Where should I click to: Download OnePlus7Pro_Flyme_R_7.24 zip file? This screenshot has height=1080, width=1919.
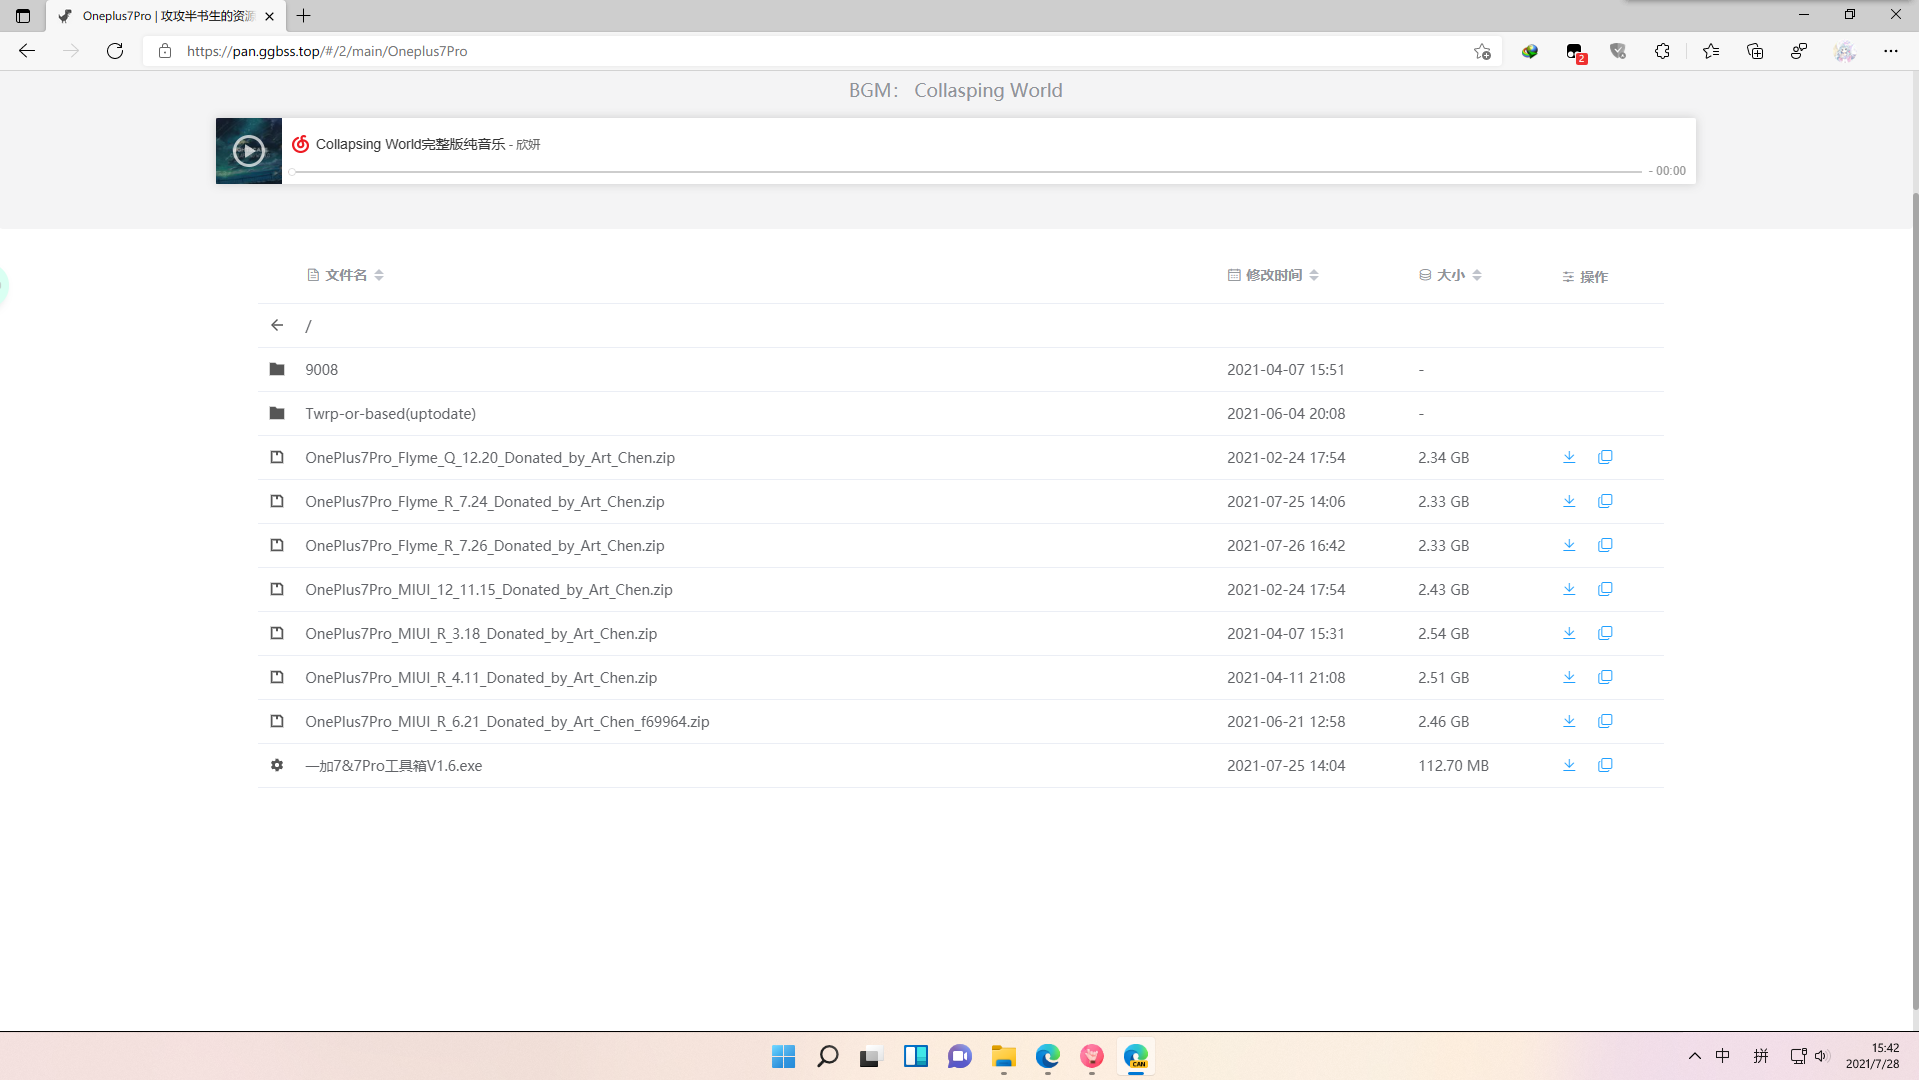[1569, 501]
